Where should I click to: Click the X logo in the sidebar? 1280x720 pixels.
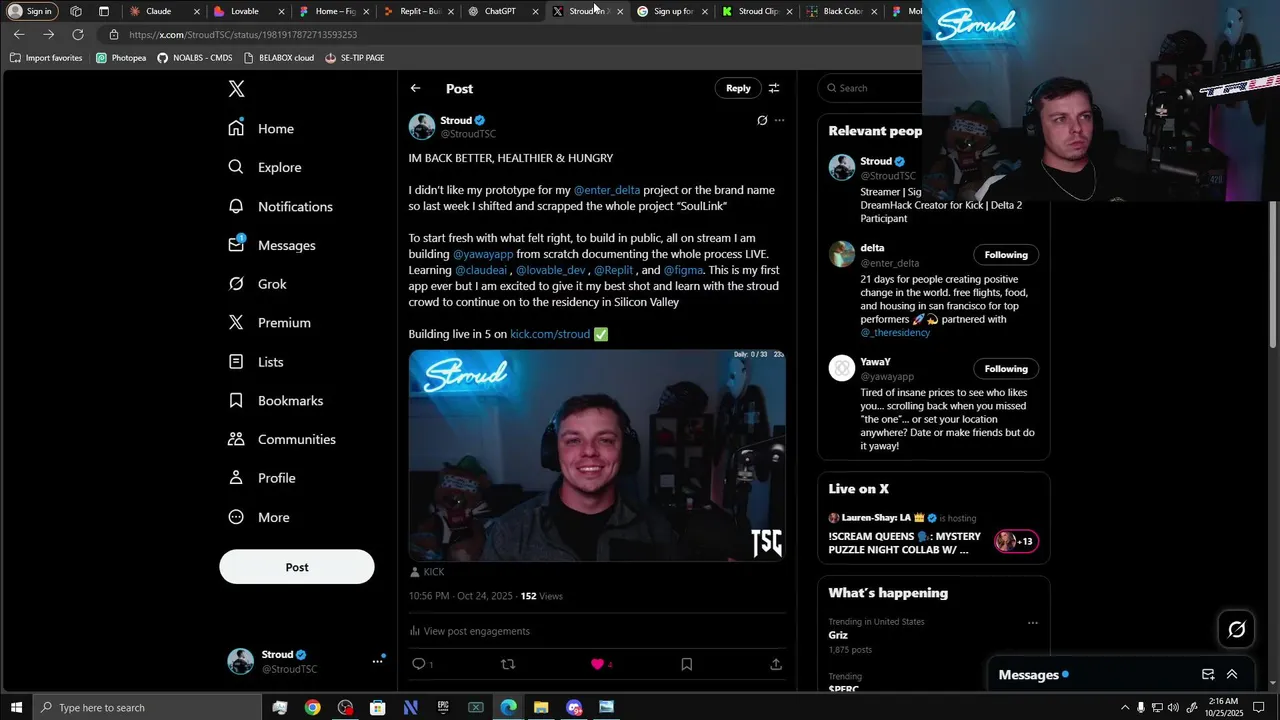click(236, 89)
